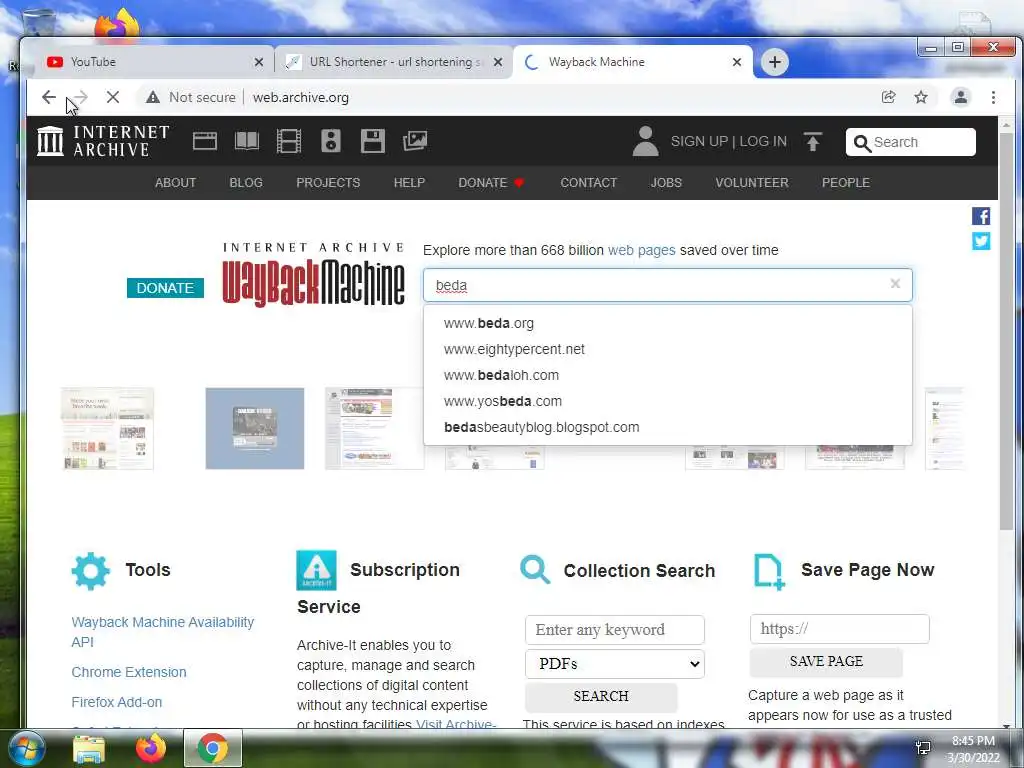Click the Collection Search magnifier icon

[x=535, y=570]
